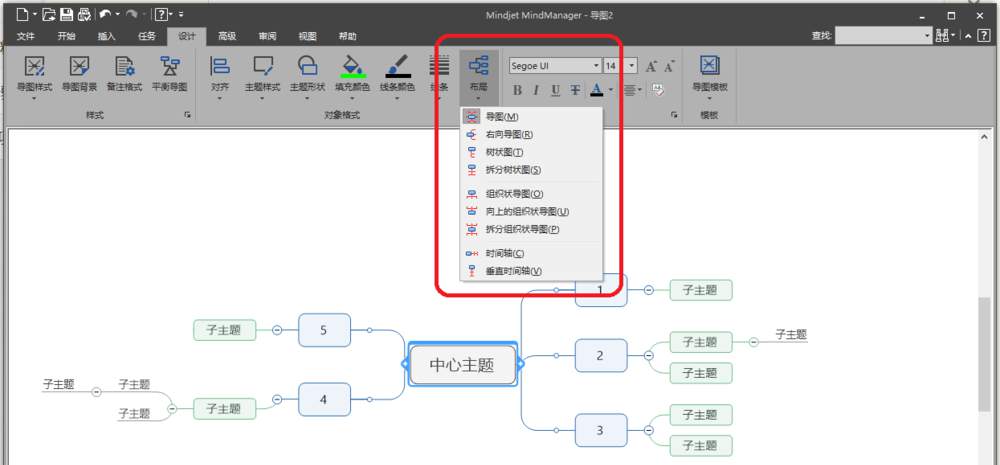1000x465 pixels.
Task: Click the 线条颜色 line color swatch
Action: point(398,66)
